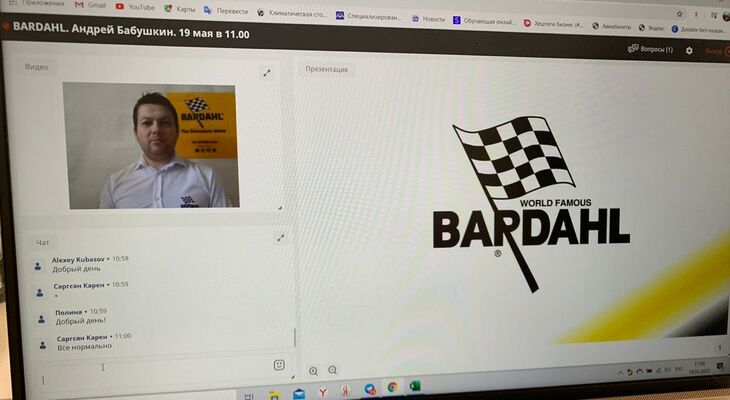The image size is (730, 400).
Task: Open the red Я Yandex taskbar icon
Action: pos(345,391)
